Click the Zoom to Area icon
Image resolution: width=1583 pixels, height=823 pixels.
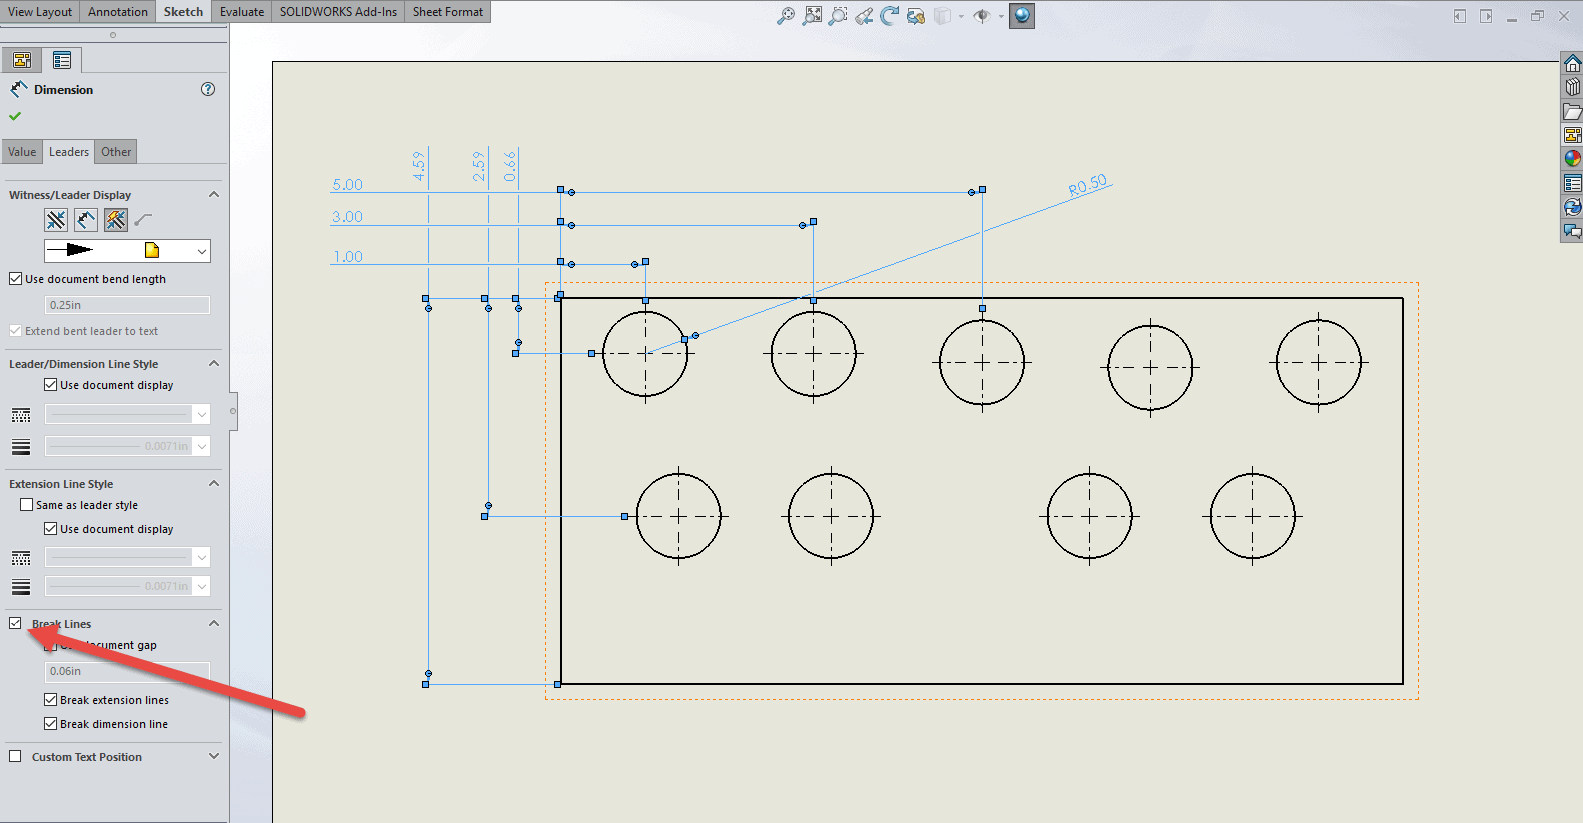[x=812, y=15]
